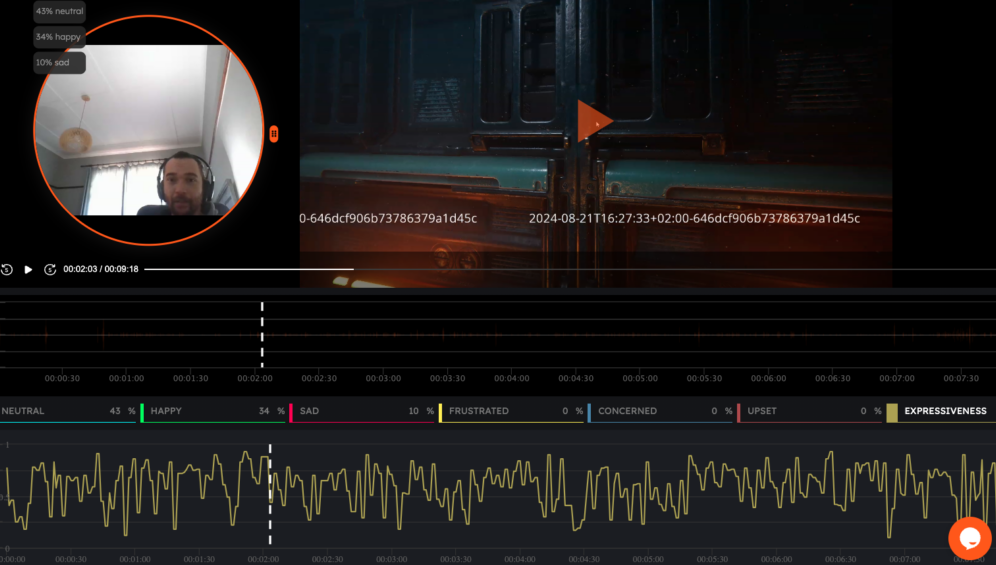Click the 43% neutral badge
Image resolution: width=996 pixels, height=565 pixels.
(x=59, y=11)
